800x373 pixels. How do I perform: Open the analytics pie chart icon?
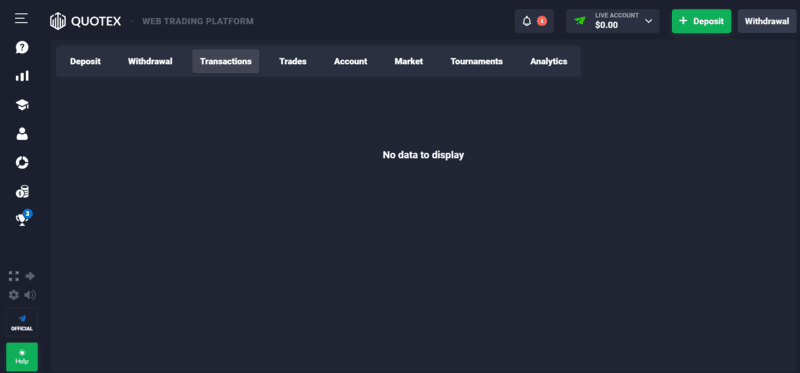point(22,162)
